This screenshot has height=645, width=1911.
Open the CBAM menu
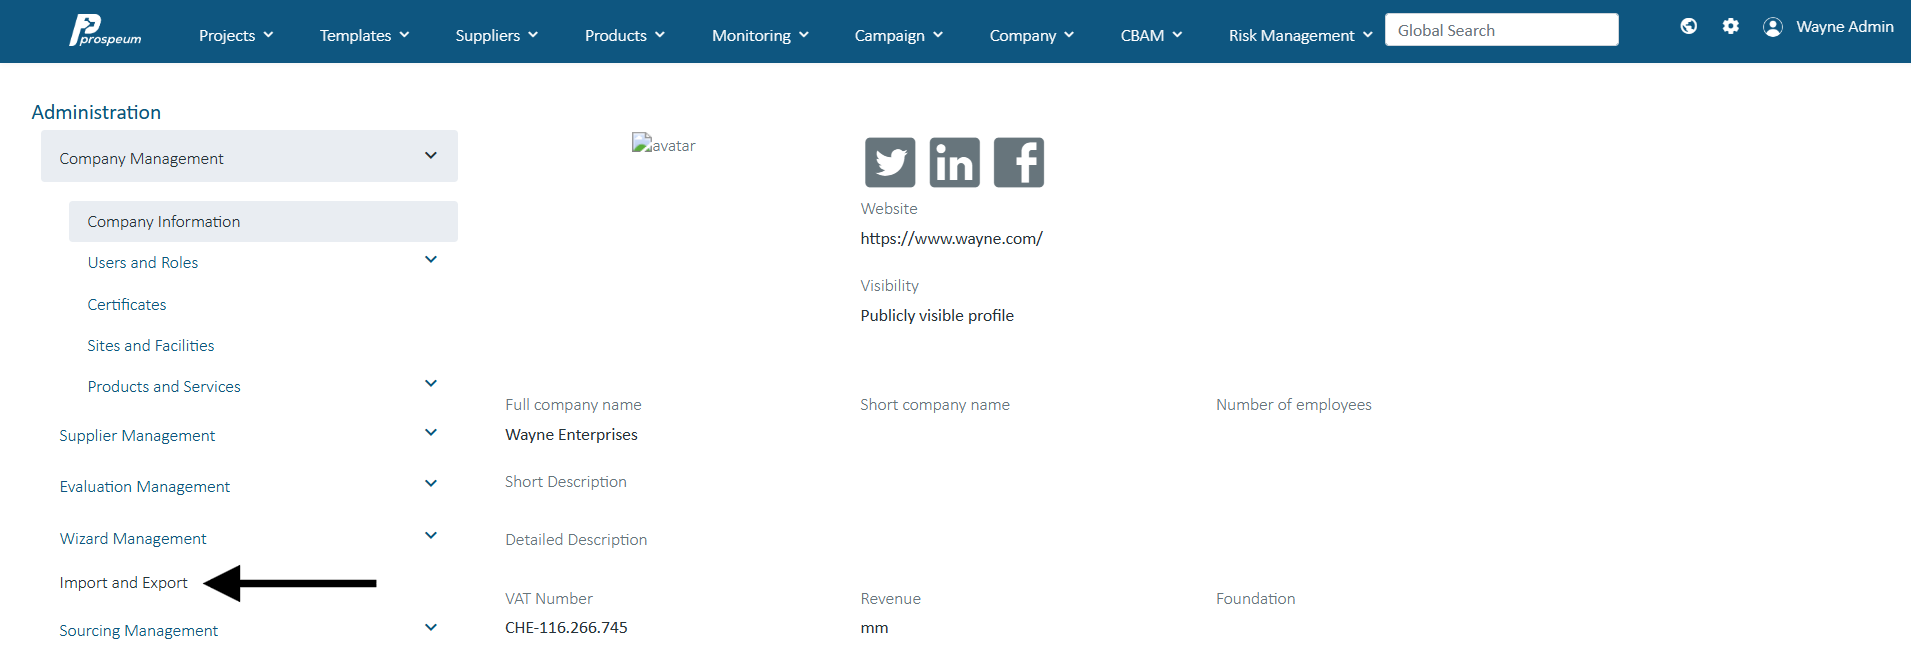click(1152, 35)
